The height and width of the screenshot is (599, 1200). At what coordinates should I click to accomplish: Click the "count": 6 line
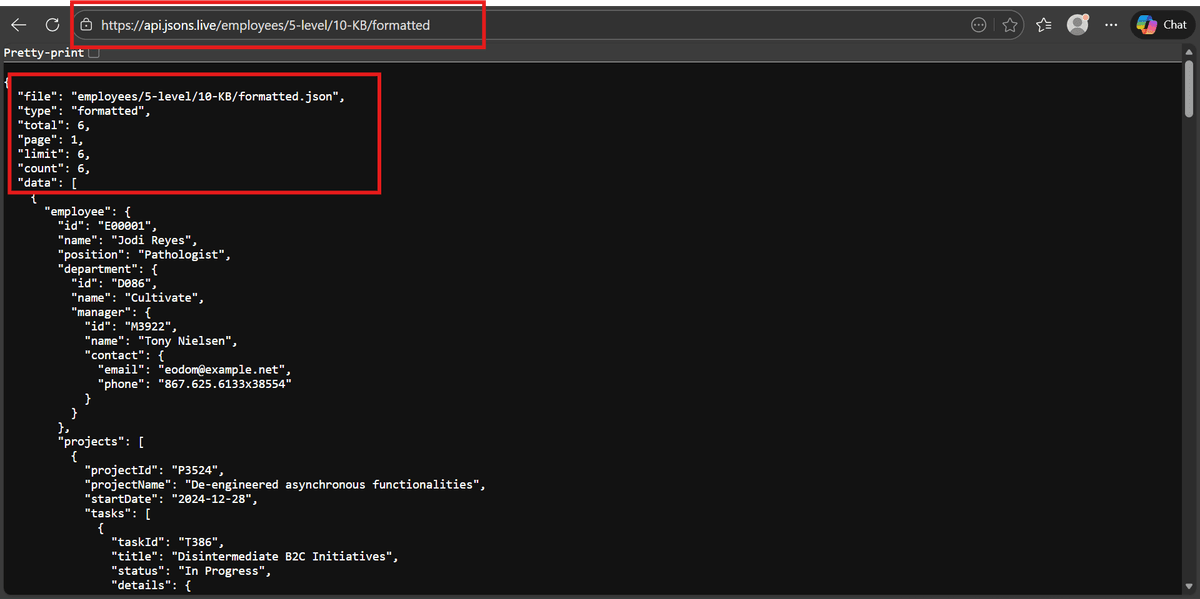54,169
